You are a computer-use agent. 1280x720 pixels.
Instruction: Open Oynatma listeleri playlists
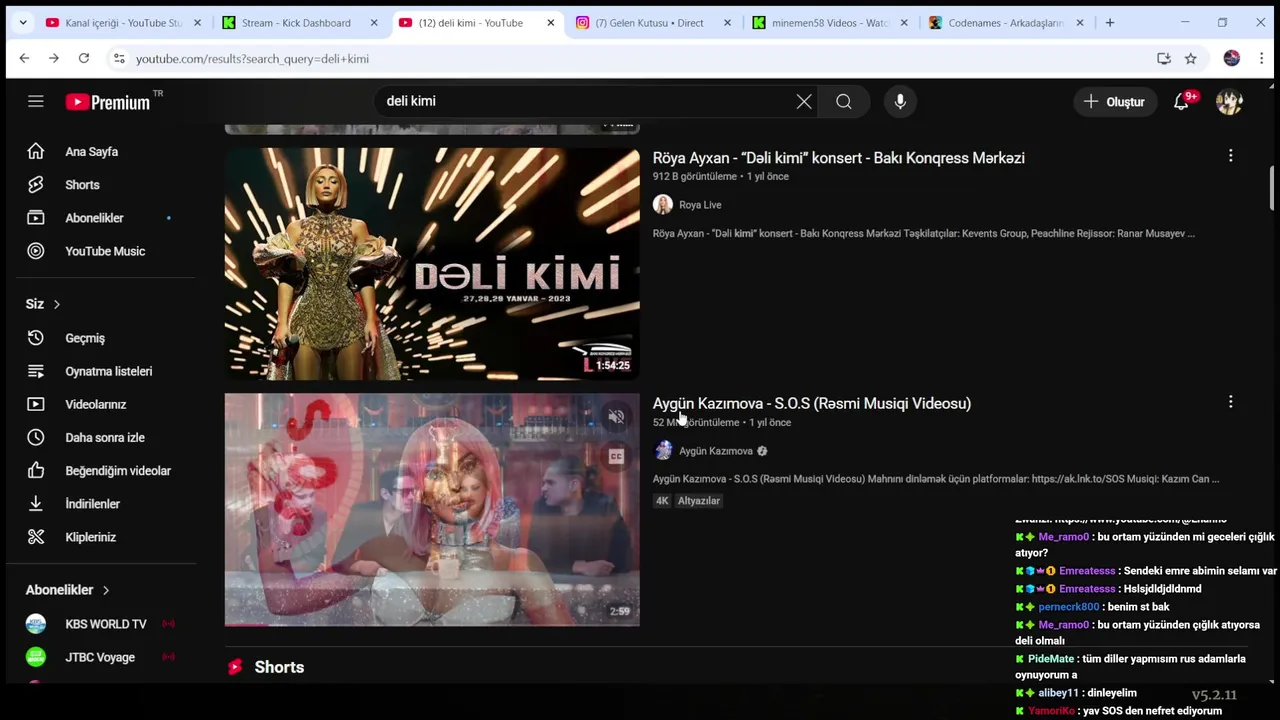click(x=108, y=371)
